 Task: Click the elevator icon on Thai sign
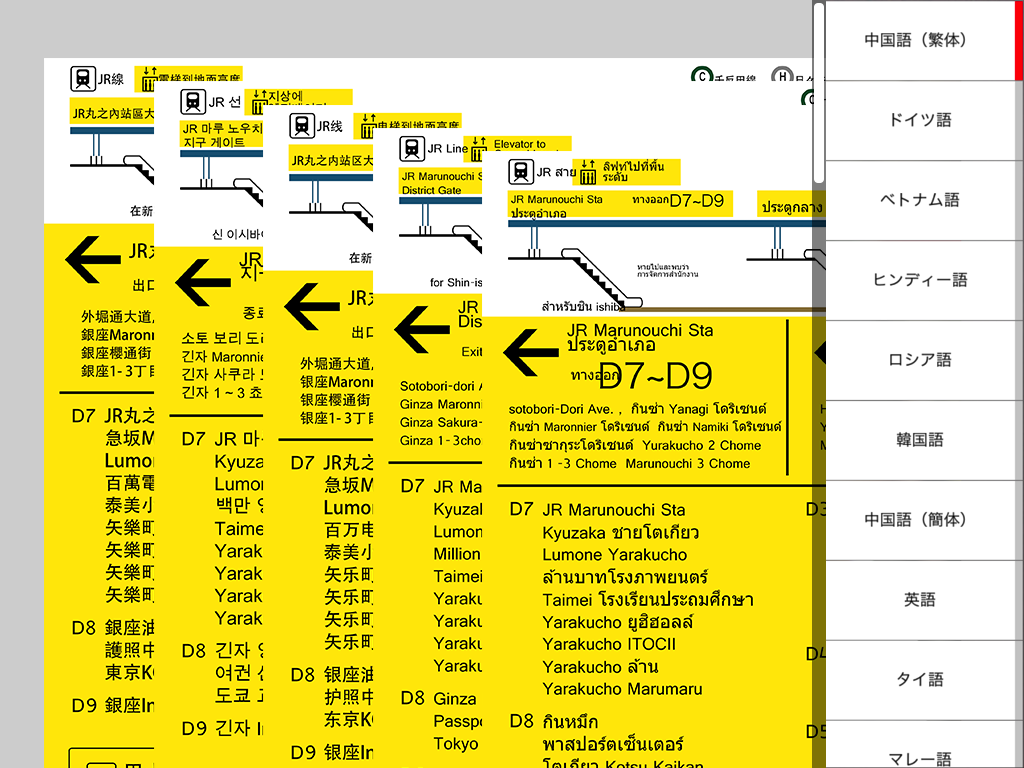[584, 172]
